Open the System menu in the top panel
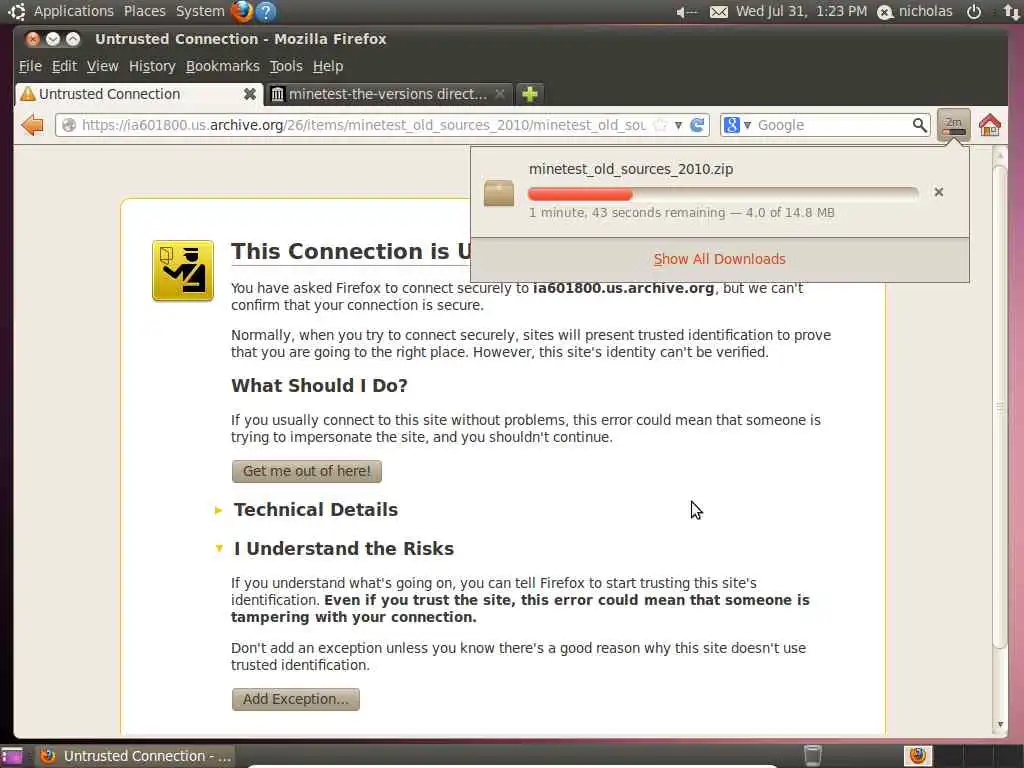This screenshot has height=768, width=1024. point(200,11)
